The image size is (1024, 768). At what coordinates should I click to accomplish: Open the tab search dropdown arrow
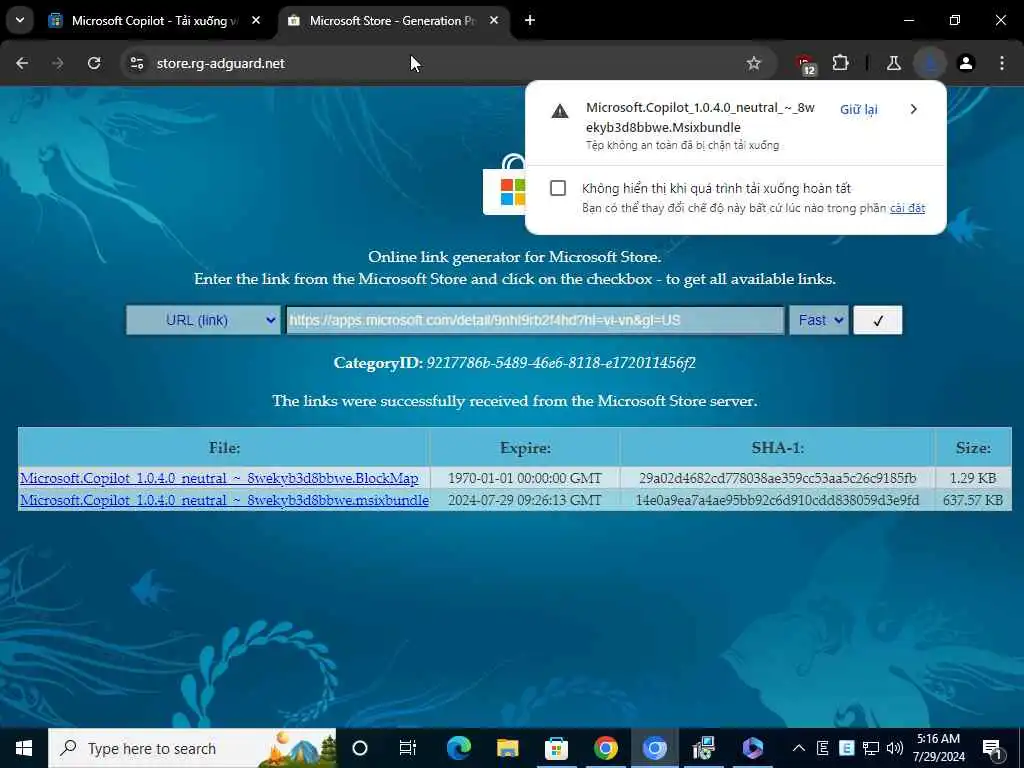point(20,20)
